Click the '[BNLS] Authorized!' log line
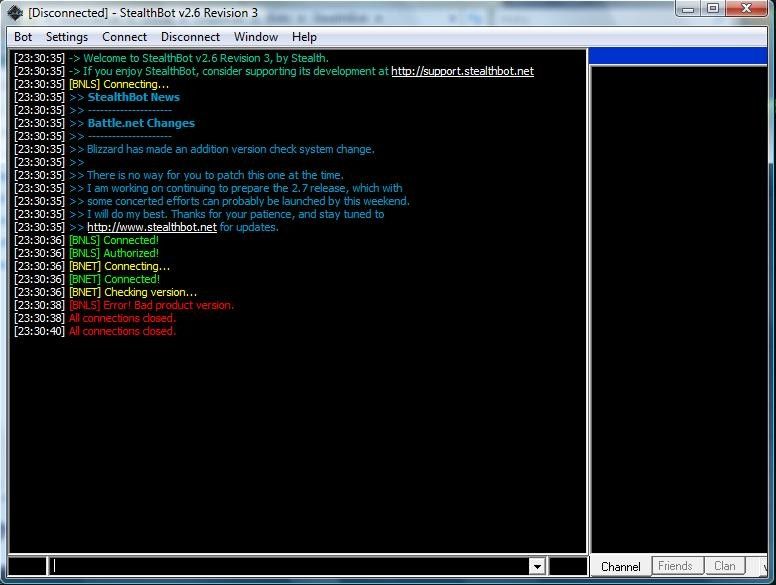 click(x=114, y=253)
